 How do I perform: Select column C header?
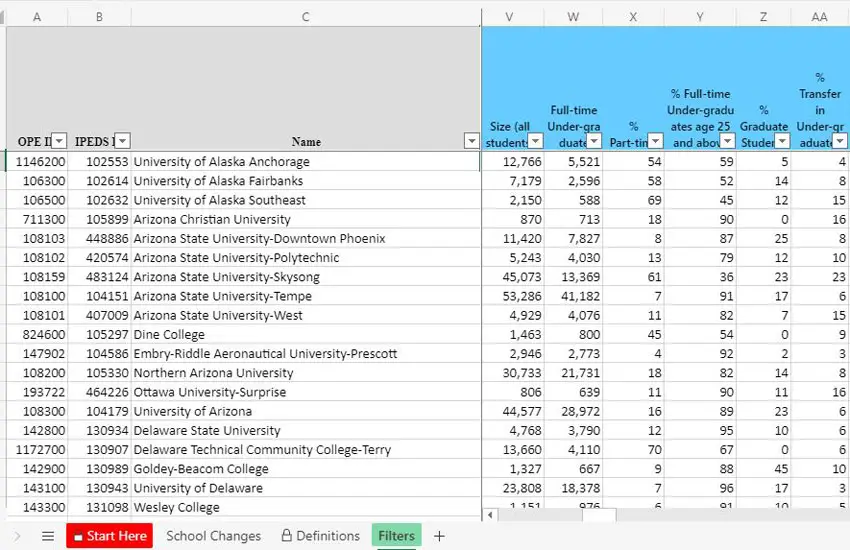[x=306, y=17]
